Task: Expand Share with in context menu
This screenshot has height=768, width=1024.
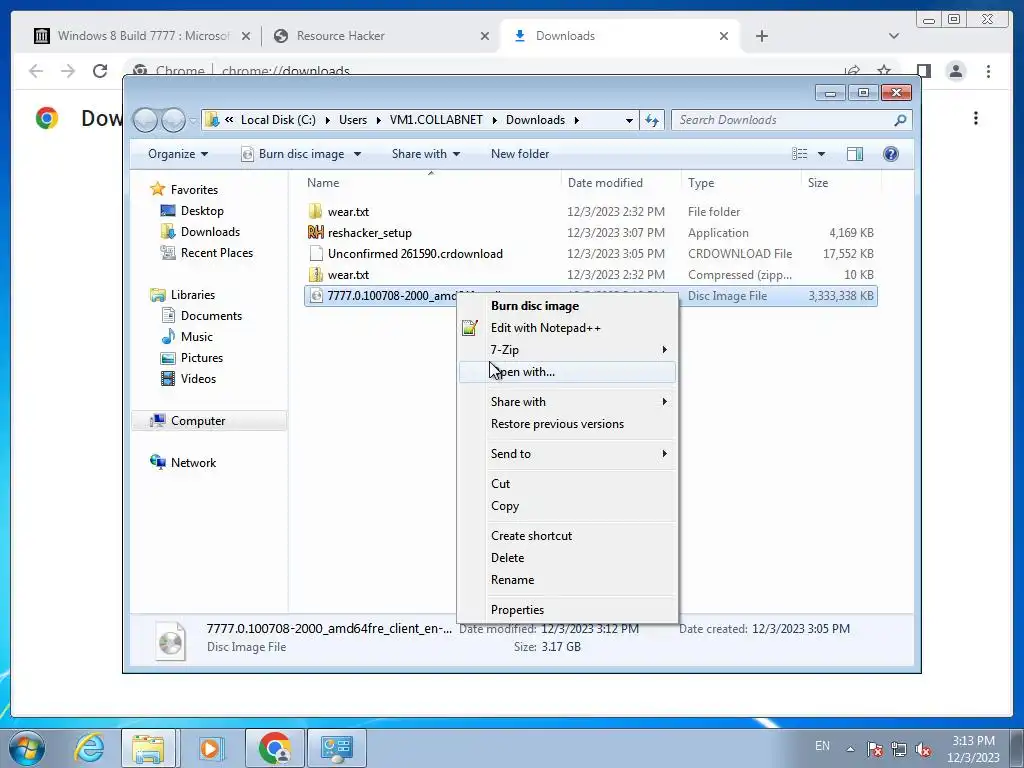Action: click(x=568, y=402)
